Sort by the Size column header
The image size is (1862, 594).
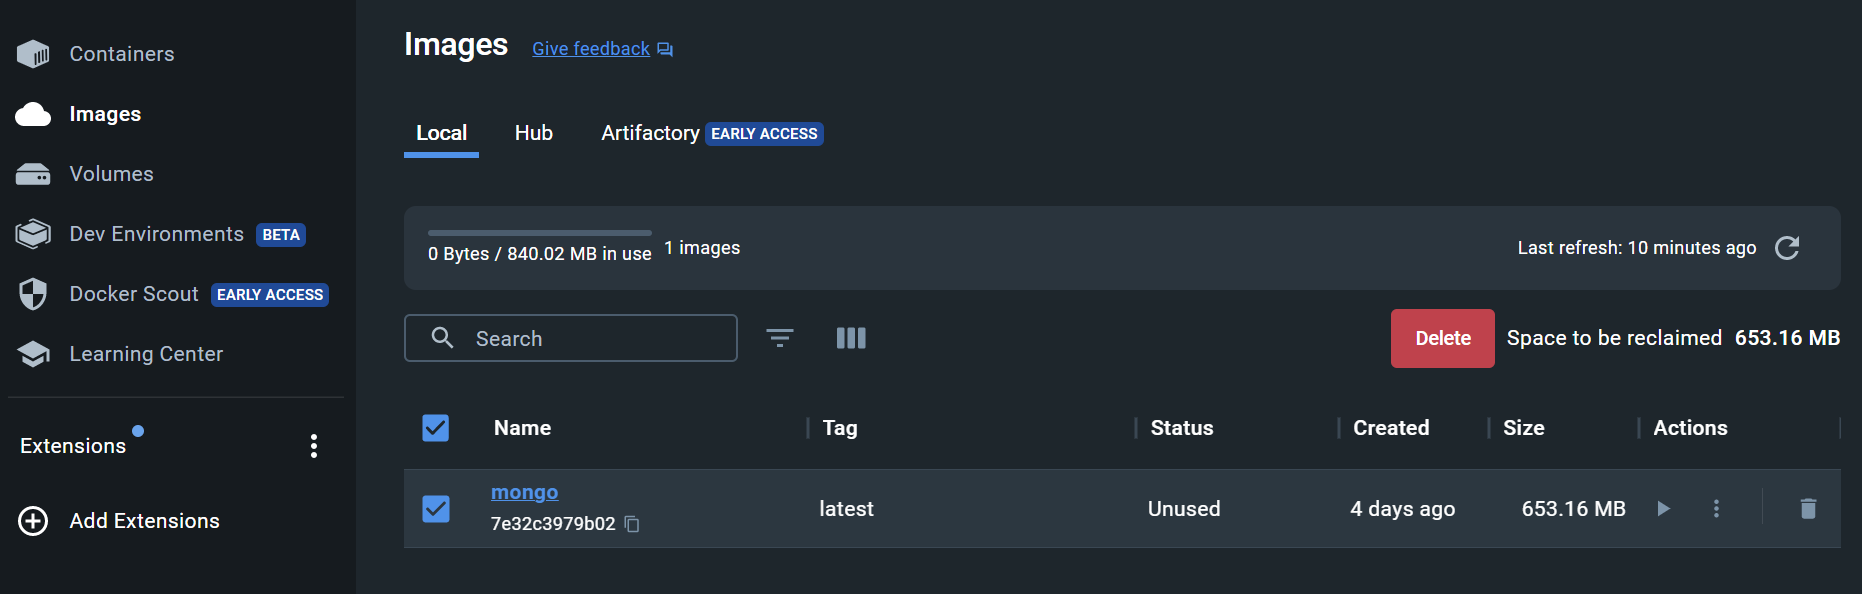(1524, 428)
